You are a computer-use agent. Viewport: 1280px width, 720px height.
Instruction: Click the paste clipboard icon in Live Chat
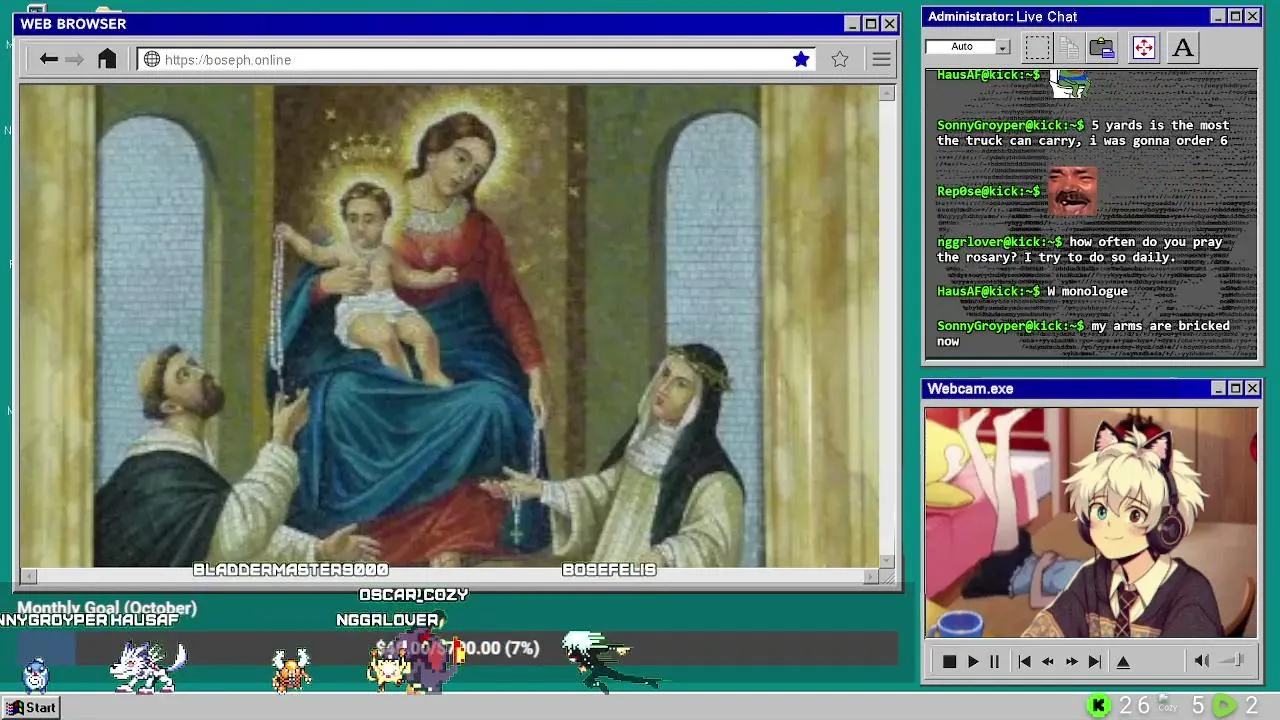tap(1102, 47)
